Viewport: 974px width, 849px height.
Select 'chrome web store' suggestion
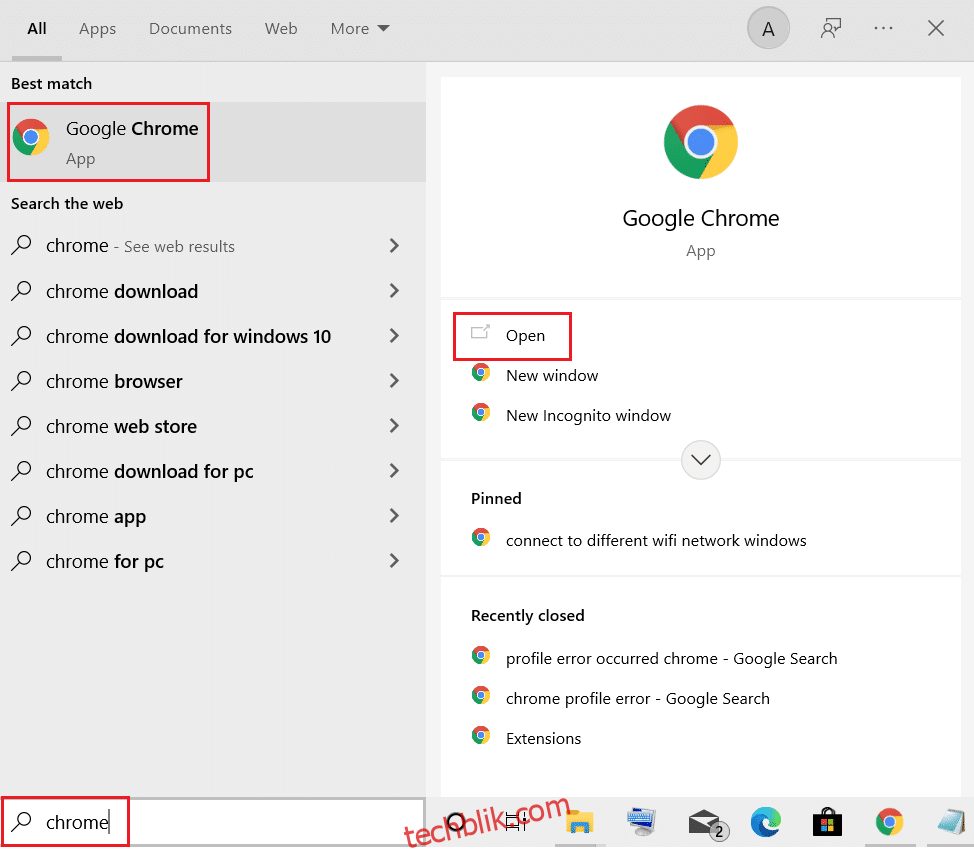(x=122, y=427)
